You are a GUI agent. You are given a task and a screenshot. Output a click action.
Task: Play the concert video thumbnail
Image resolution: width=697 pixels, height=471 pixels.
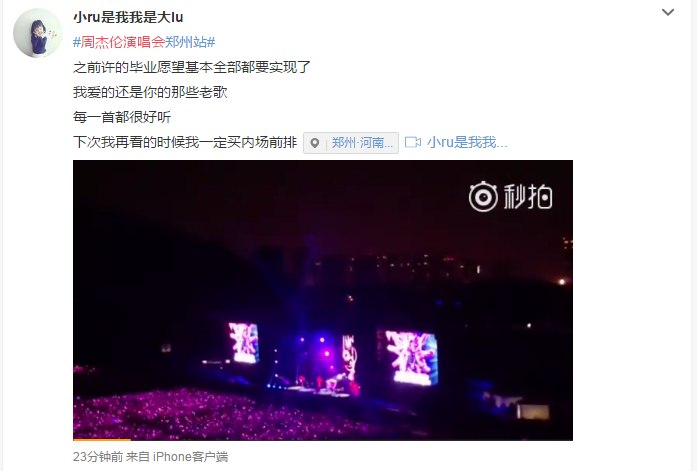(x=323, y=300)
